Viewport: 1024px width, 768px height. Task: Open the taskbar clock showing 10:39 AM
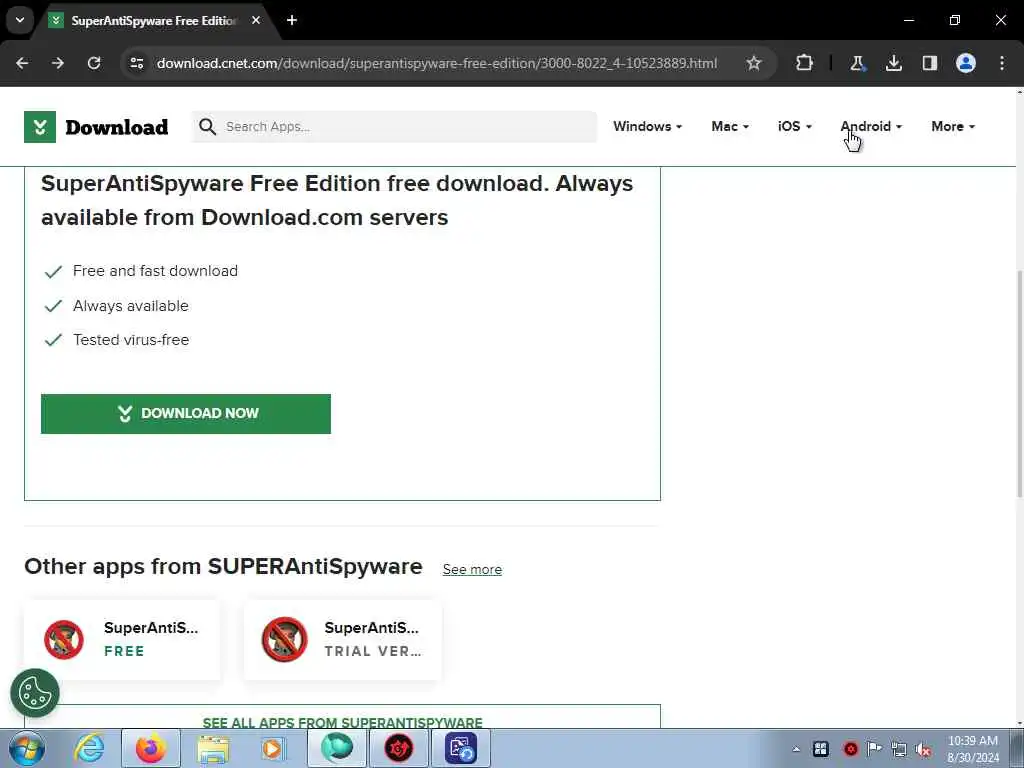click(972, 749)
